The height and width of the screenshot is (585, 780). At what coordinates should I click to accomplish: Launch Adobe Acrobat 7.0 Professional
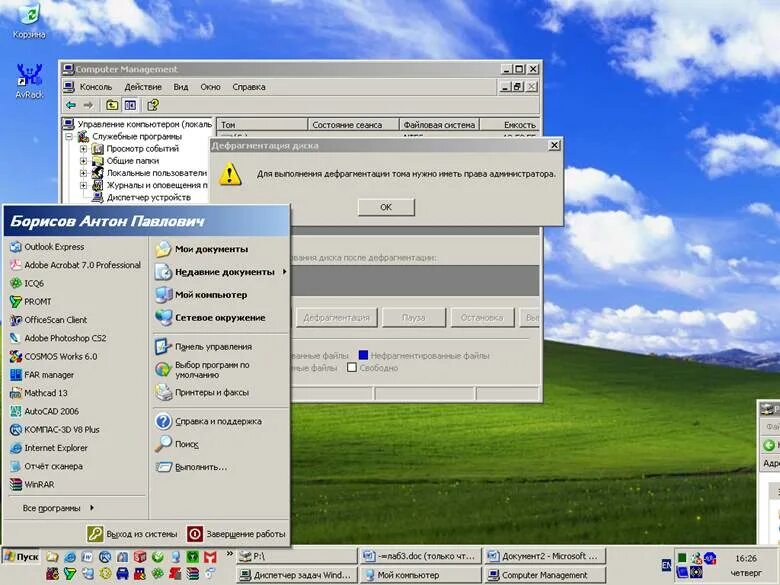(x=75, y=265)
